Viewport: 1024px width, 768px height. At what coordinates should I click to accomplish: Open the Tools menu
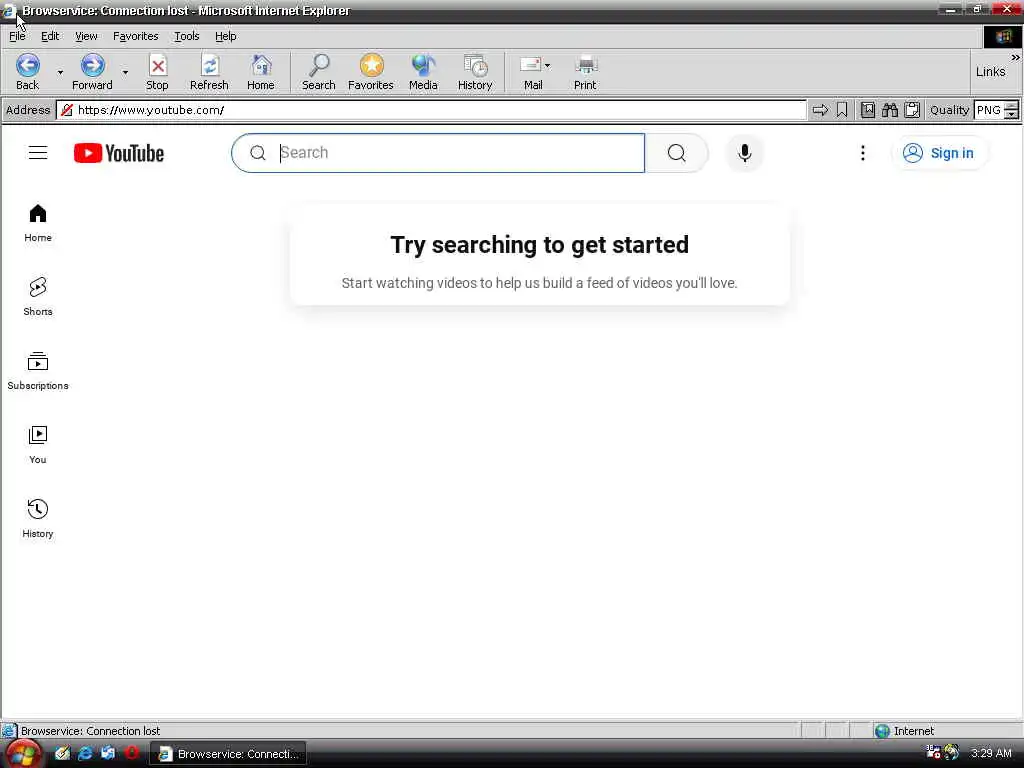click(186, 36)
